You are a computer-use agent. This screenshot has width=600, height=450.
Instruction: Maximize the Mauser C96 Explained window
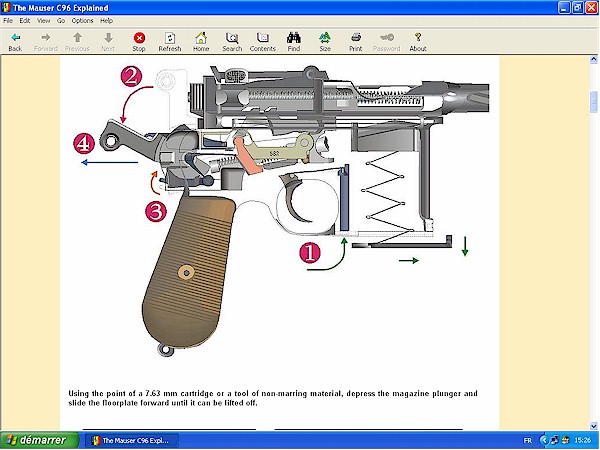(578, 8)
